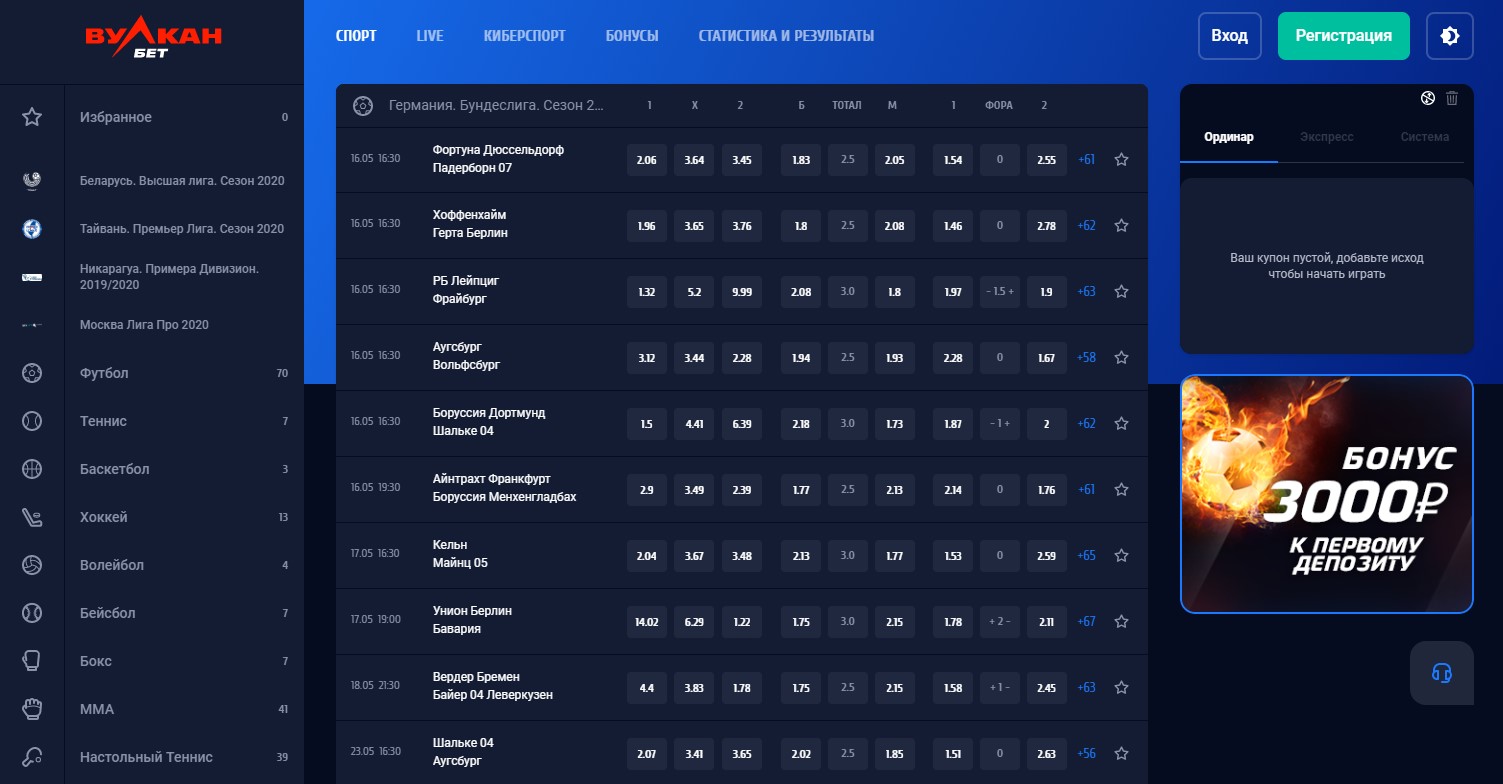
Task: Switch to the Экспресс coupon tab
Action: 1326,137
